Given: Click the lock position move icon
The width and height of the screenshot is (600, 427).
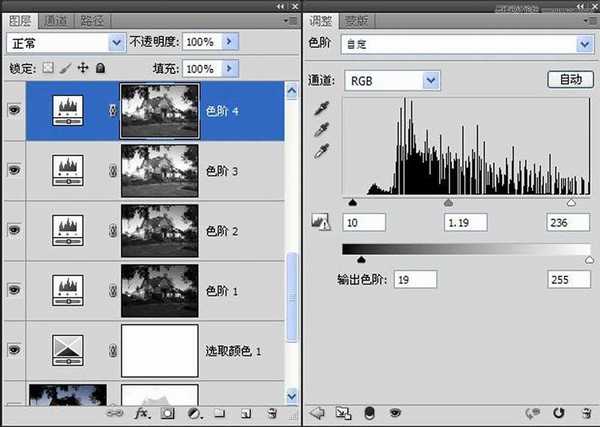Looking at the screenshot, I should coord(82,69).
